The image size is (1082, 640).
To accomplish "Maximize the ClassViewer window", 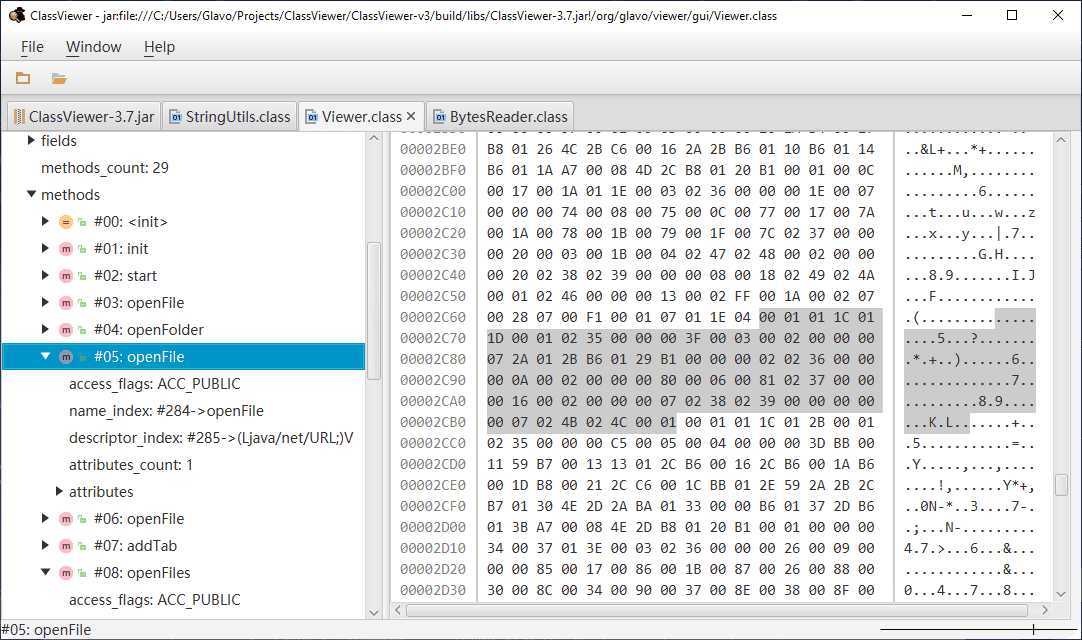I will coord(1012,15).
